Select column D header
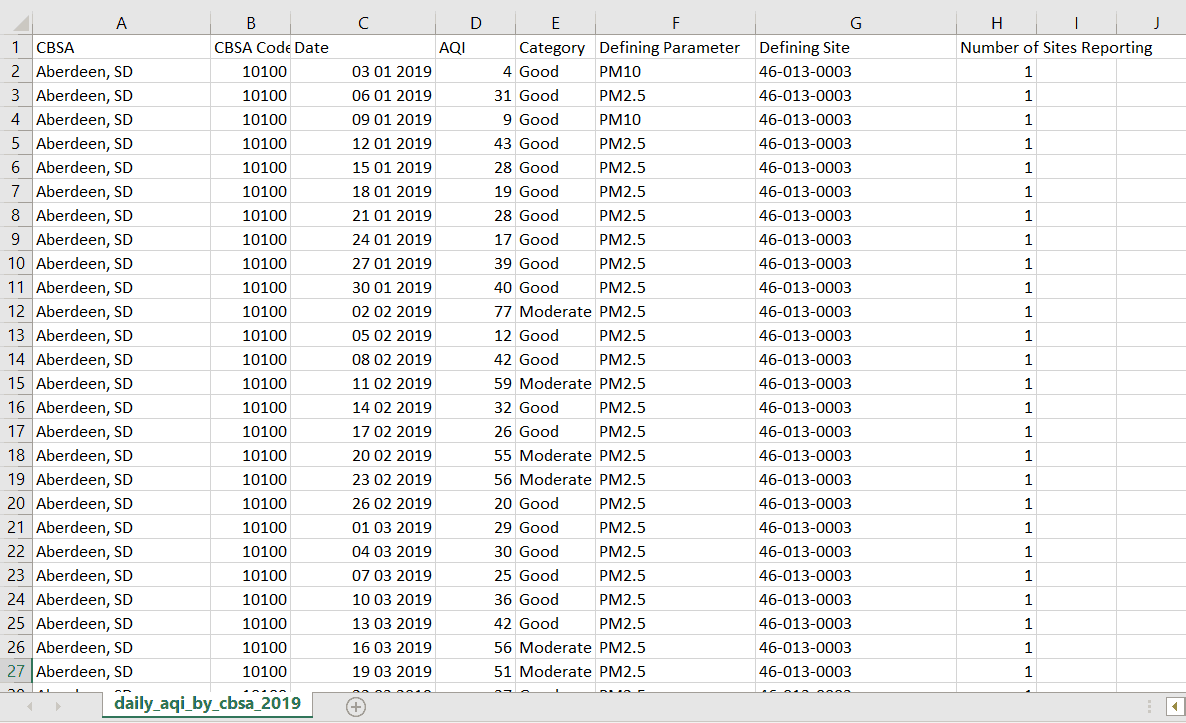This screenshot has width=1186, height=723. (x=475, y=24)
